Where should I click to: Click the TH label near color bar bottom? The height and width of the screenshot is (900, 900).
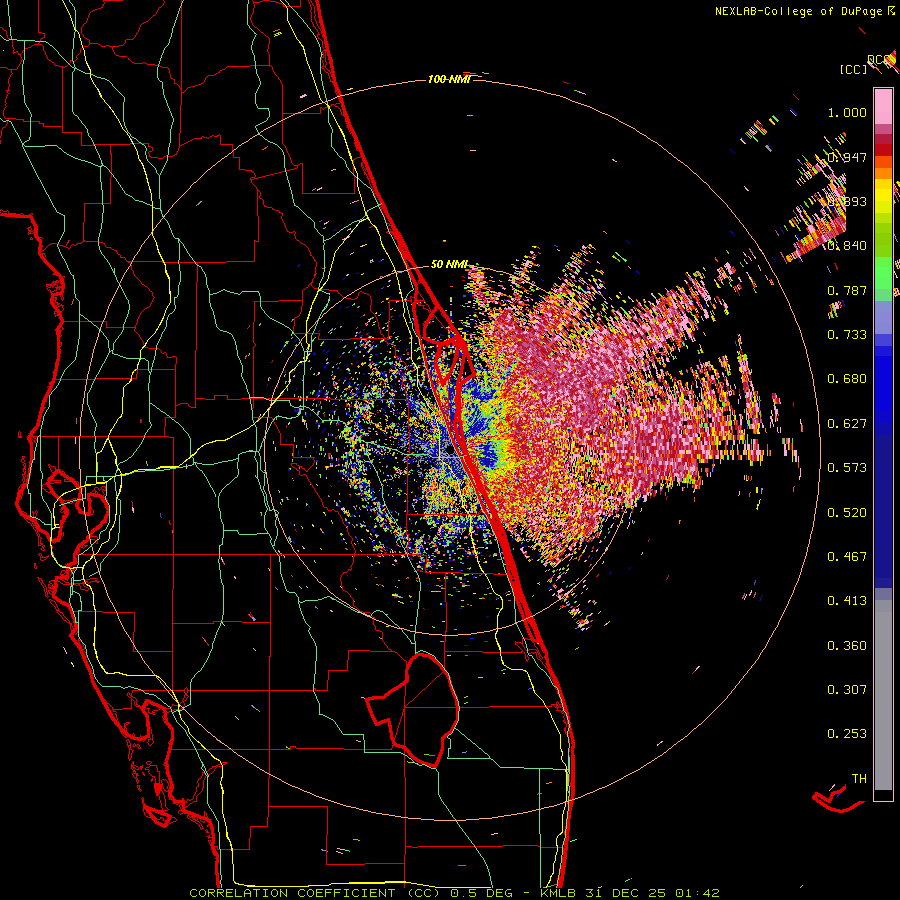click(859, 779)
